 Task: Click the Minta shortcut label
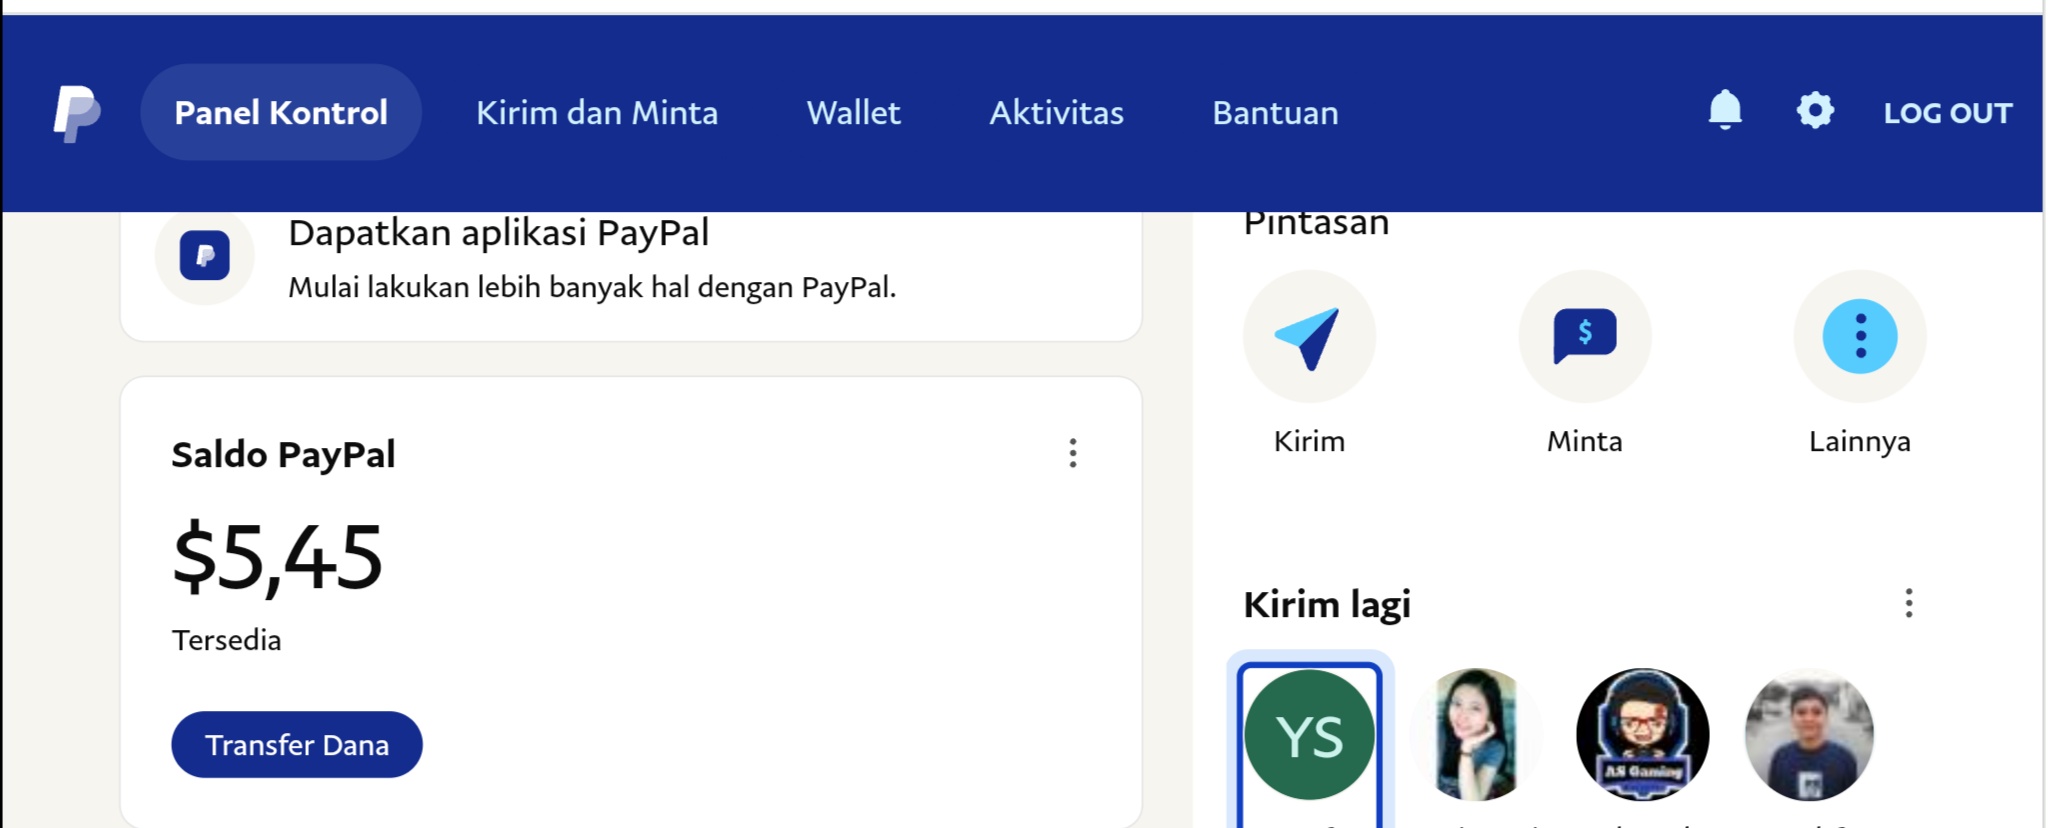[x=1585, y=441]
